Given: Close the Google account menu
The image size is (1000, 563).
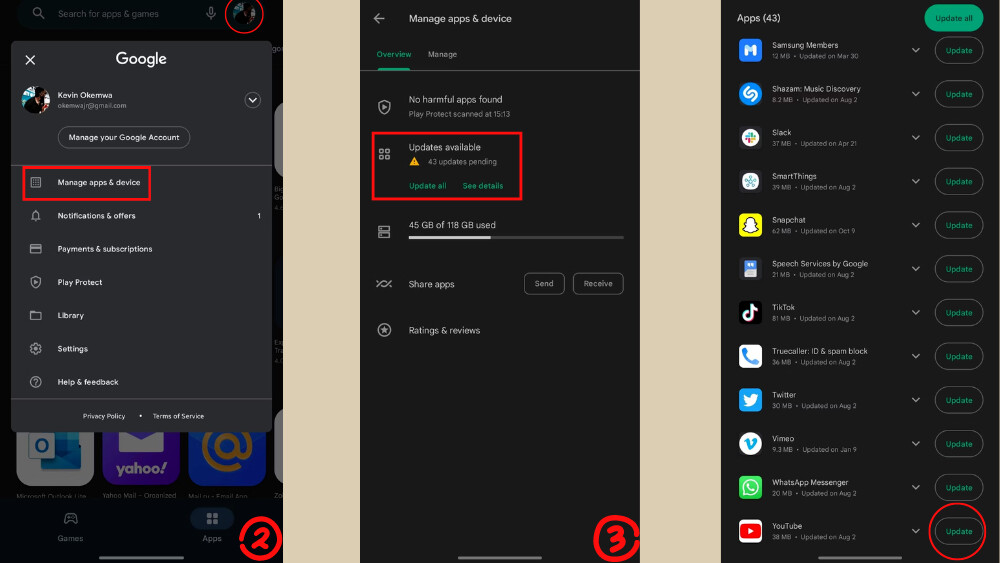Looking at the screenshot, I should [30, 60].
